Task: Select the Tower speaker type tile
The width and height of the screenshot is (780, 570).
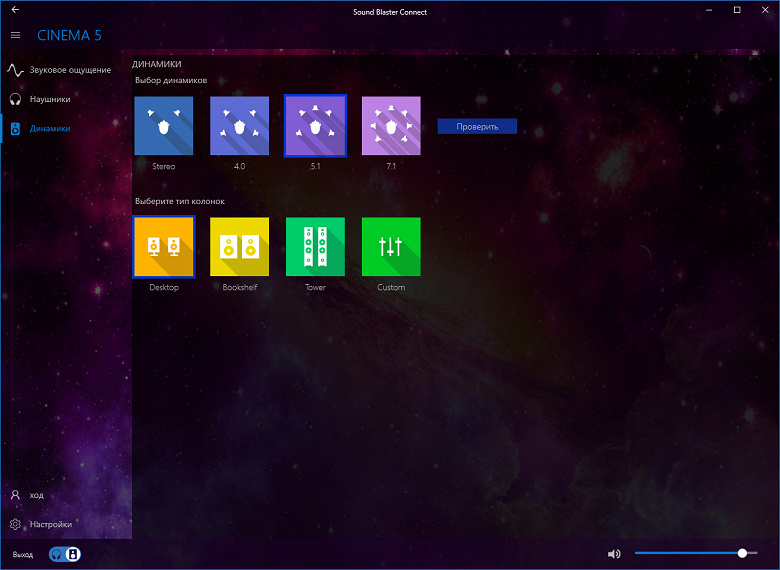Action: click(x=315, y=247)
